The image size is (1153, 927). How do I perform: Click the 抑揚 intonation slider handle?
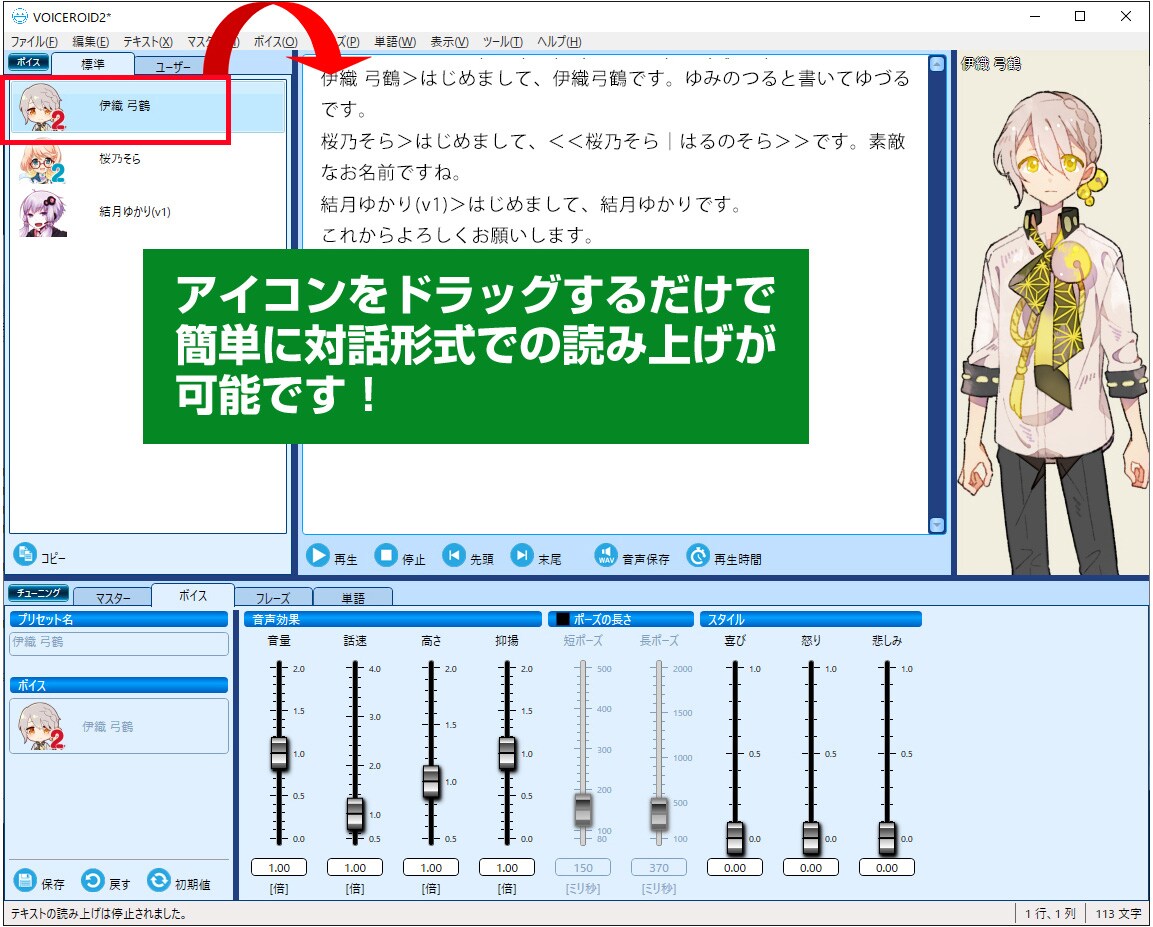507,753
